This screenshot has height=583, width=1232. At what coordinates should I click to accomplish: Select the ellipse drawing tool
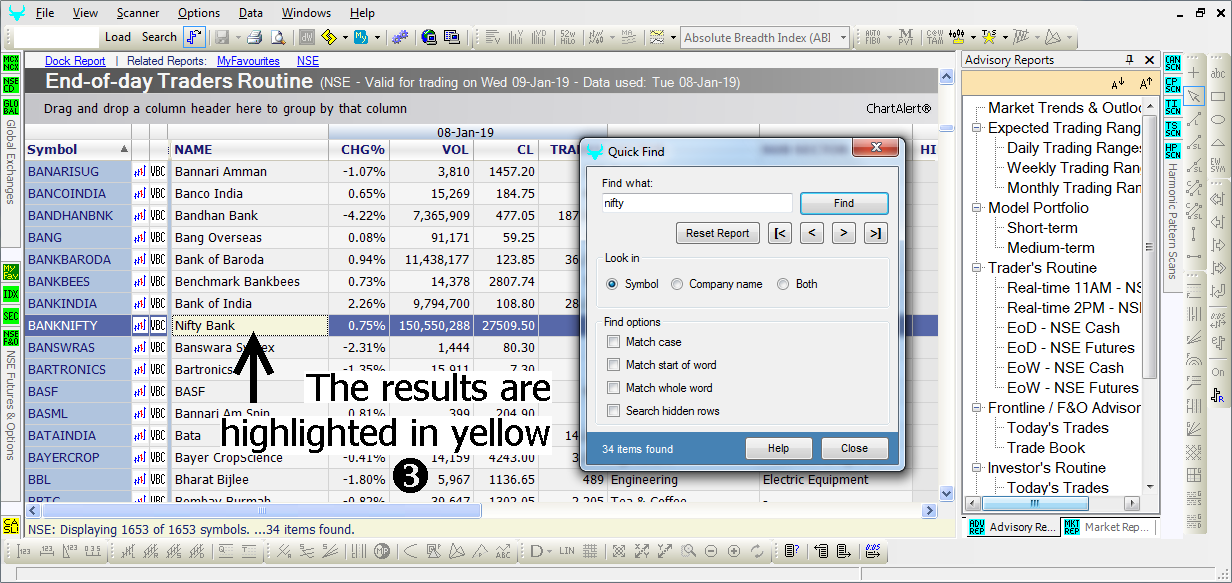pos(1218,121)
